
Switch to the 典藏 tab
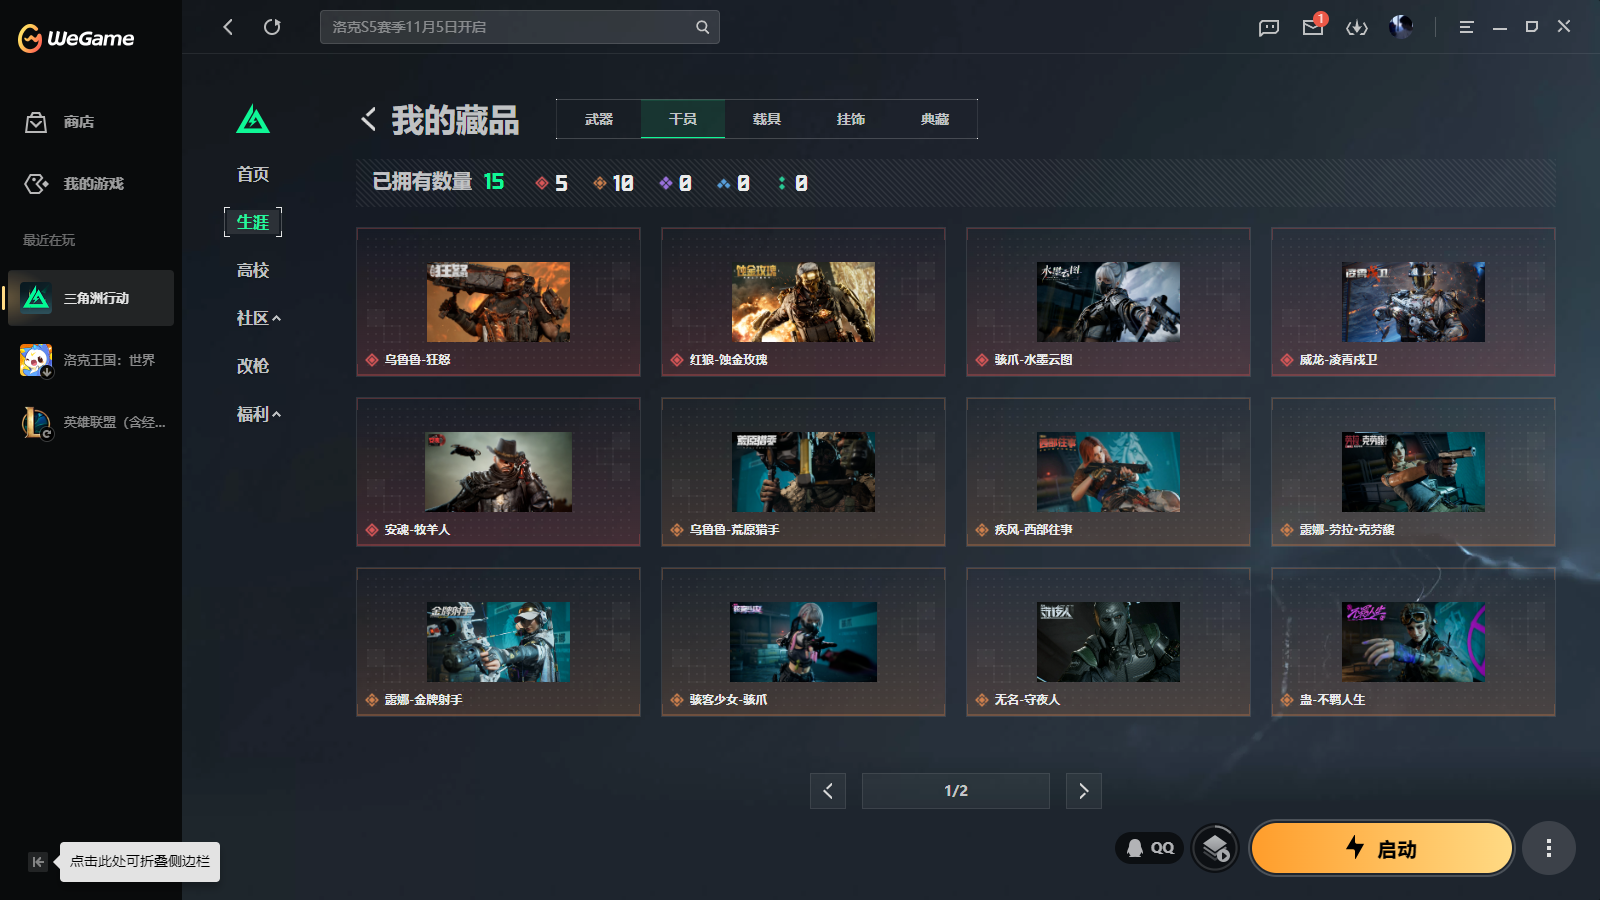935,119
